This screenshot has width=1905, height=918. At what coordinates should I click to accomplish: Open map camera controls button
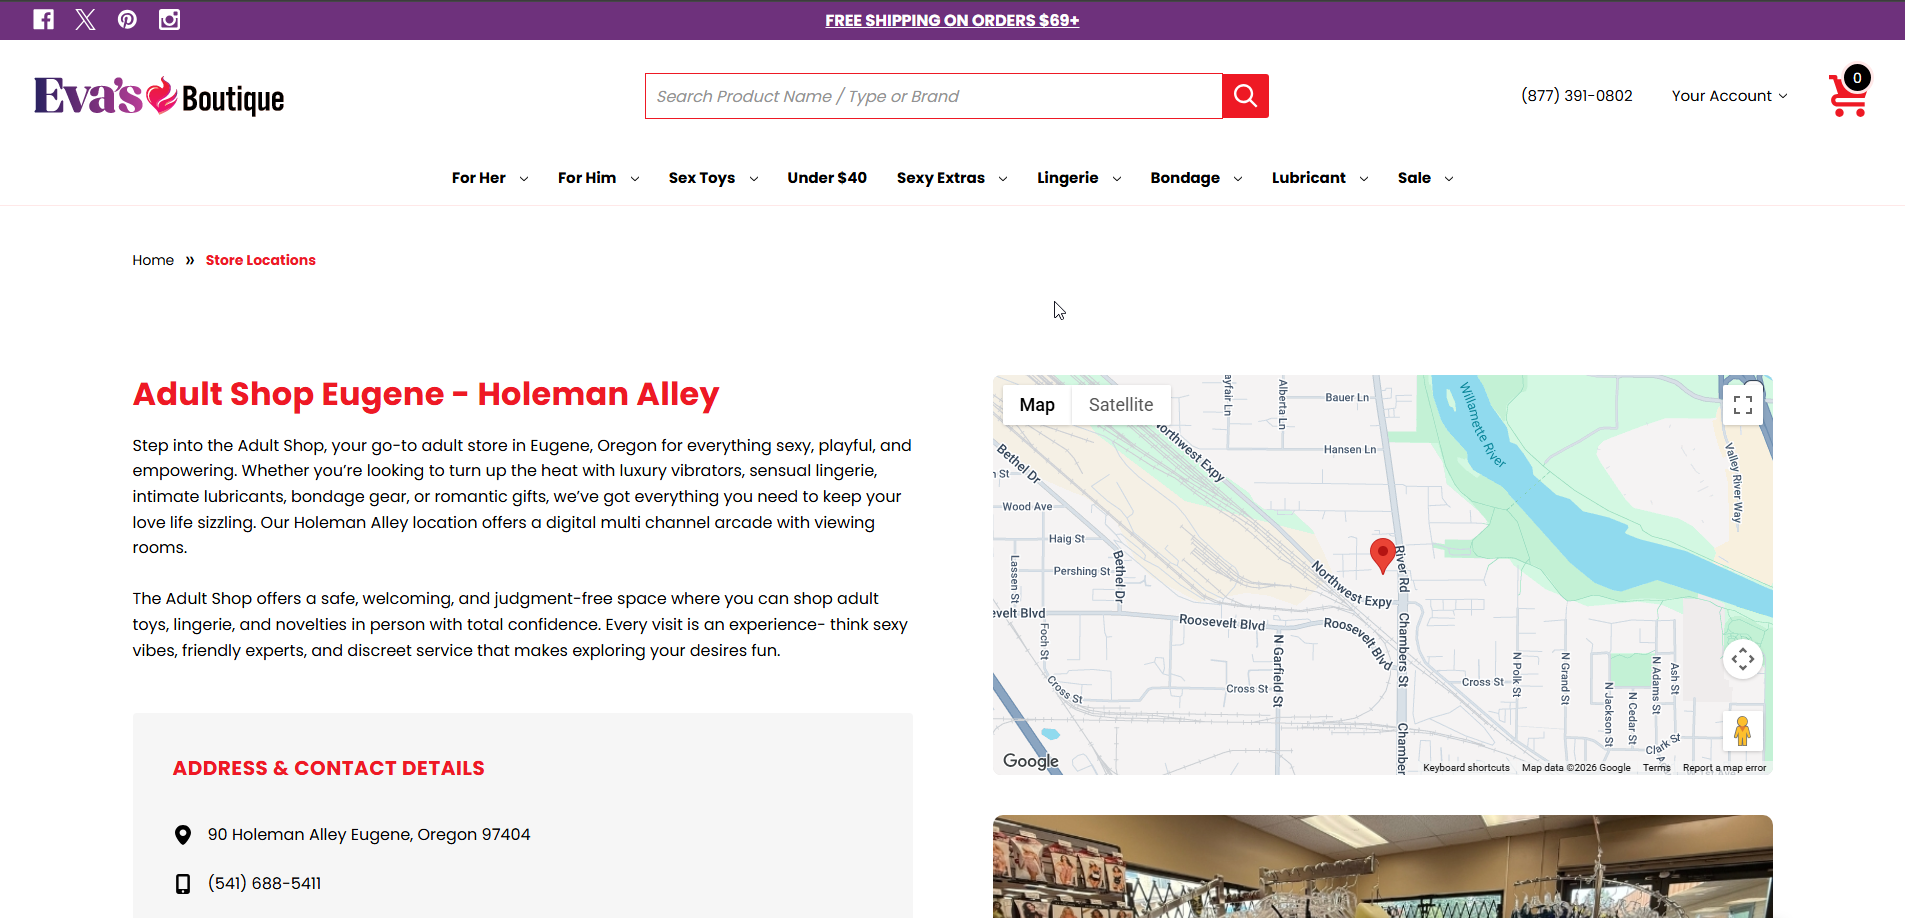click(1743, 659)
